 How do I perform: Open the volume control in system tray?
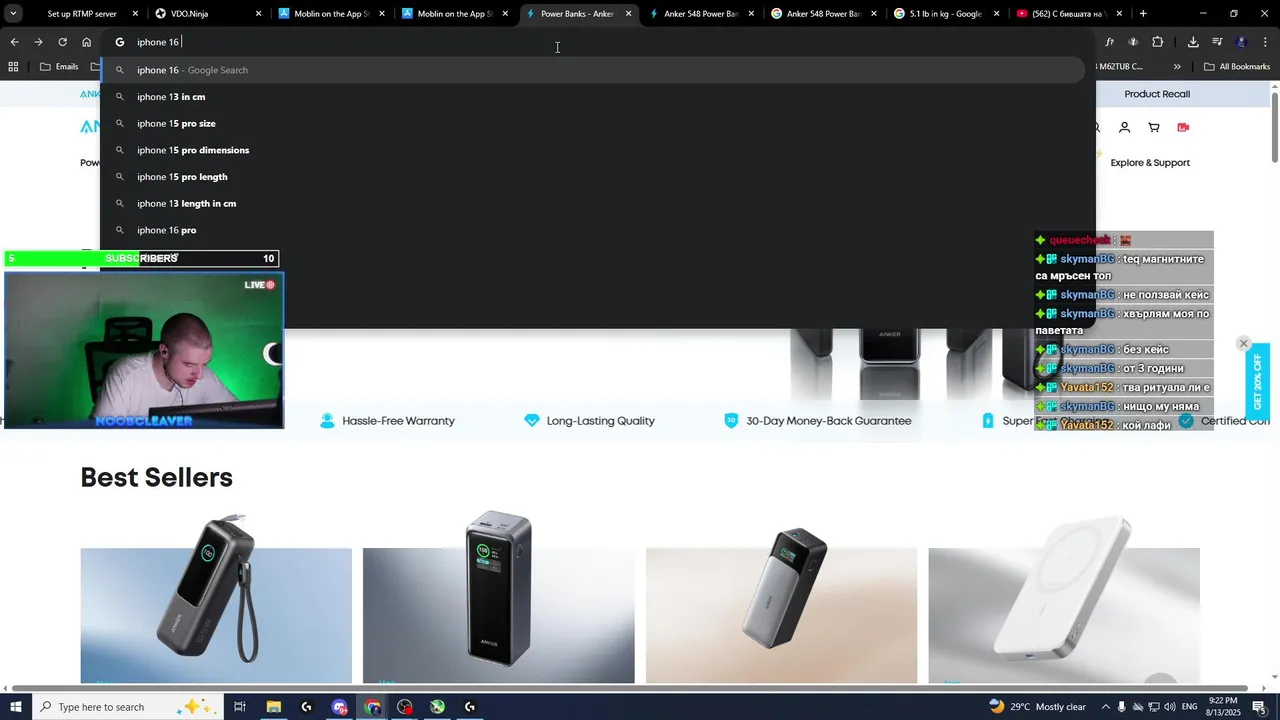1171,707
